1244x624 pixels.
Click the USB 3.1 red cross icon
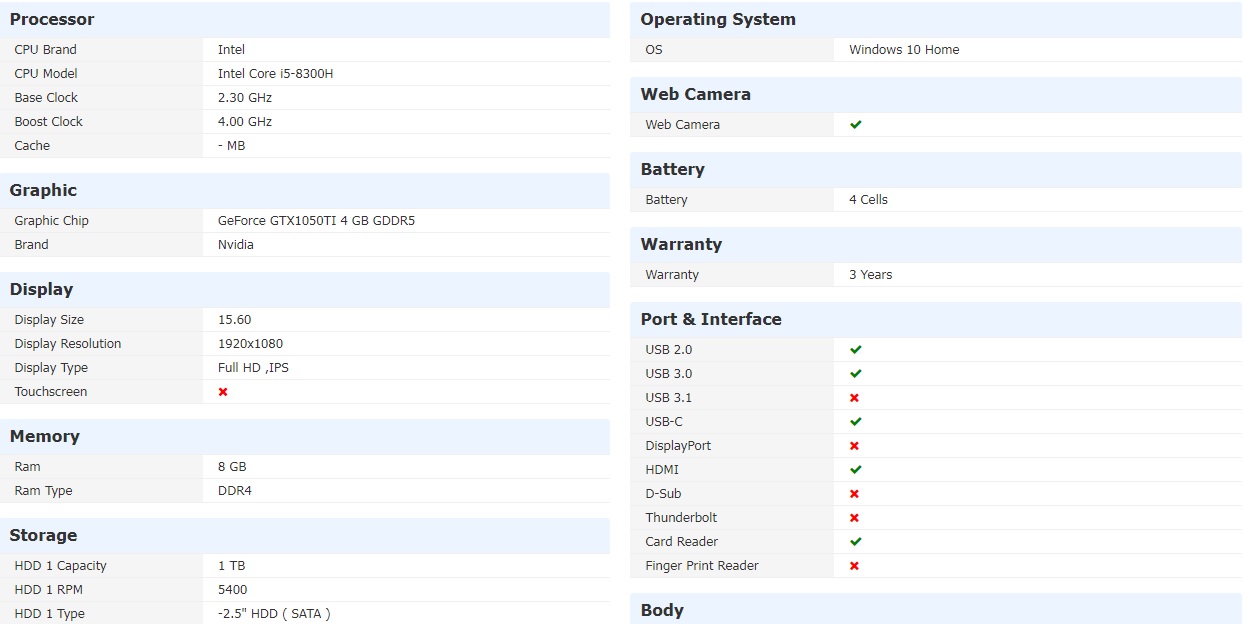(x=855, y=398)
